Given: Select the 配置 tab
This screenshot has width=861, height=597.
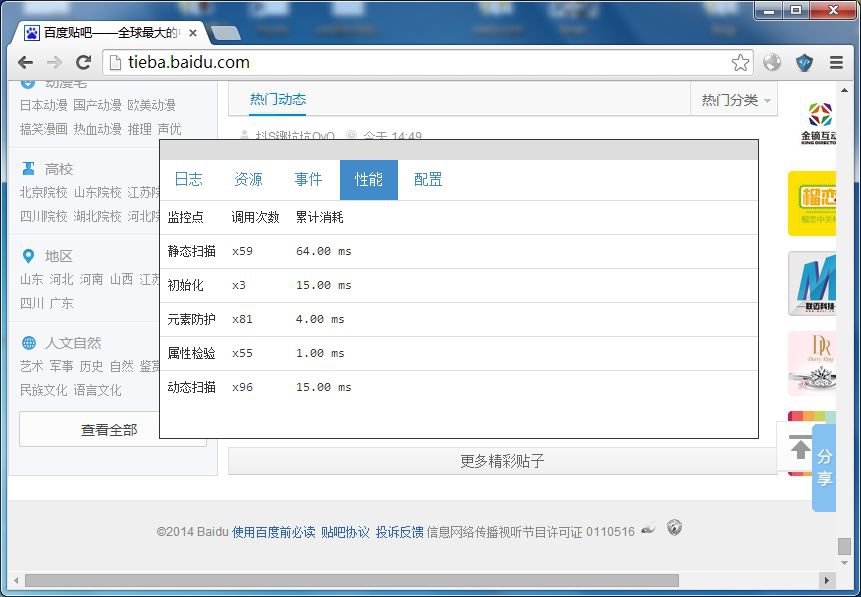Looking at the screenshot, I should [x=428, y=180].
